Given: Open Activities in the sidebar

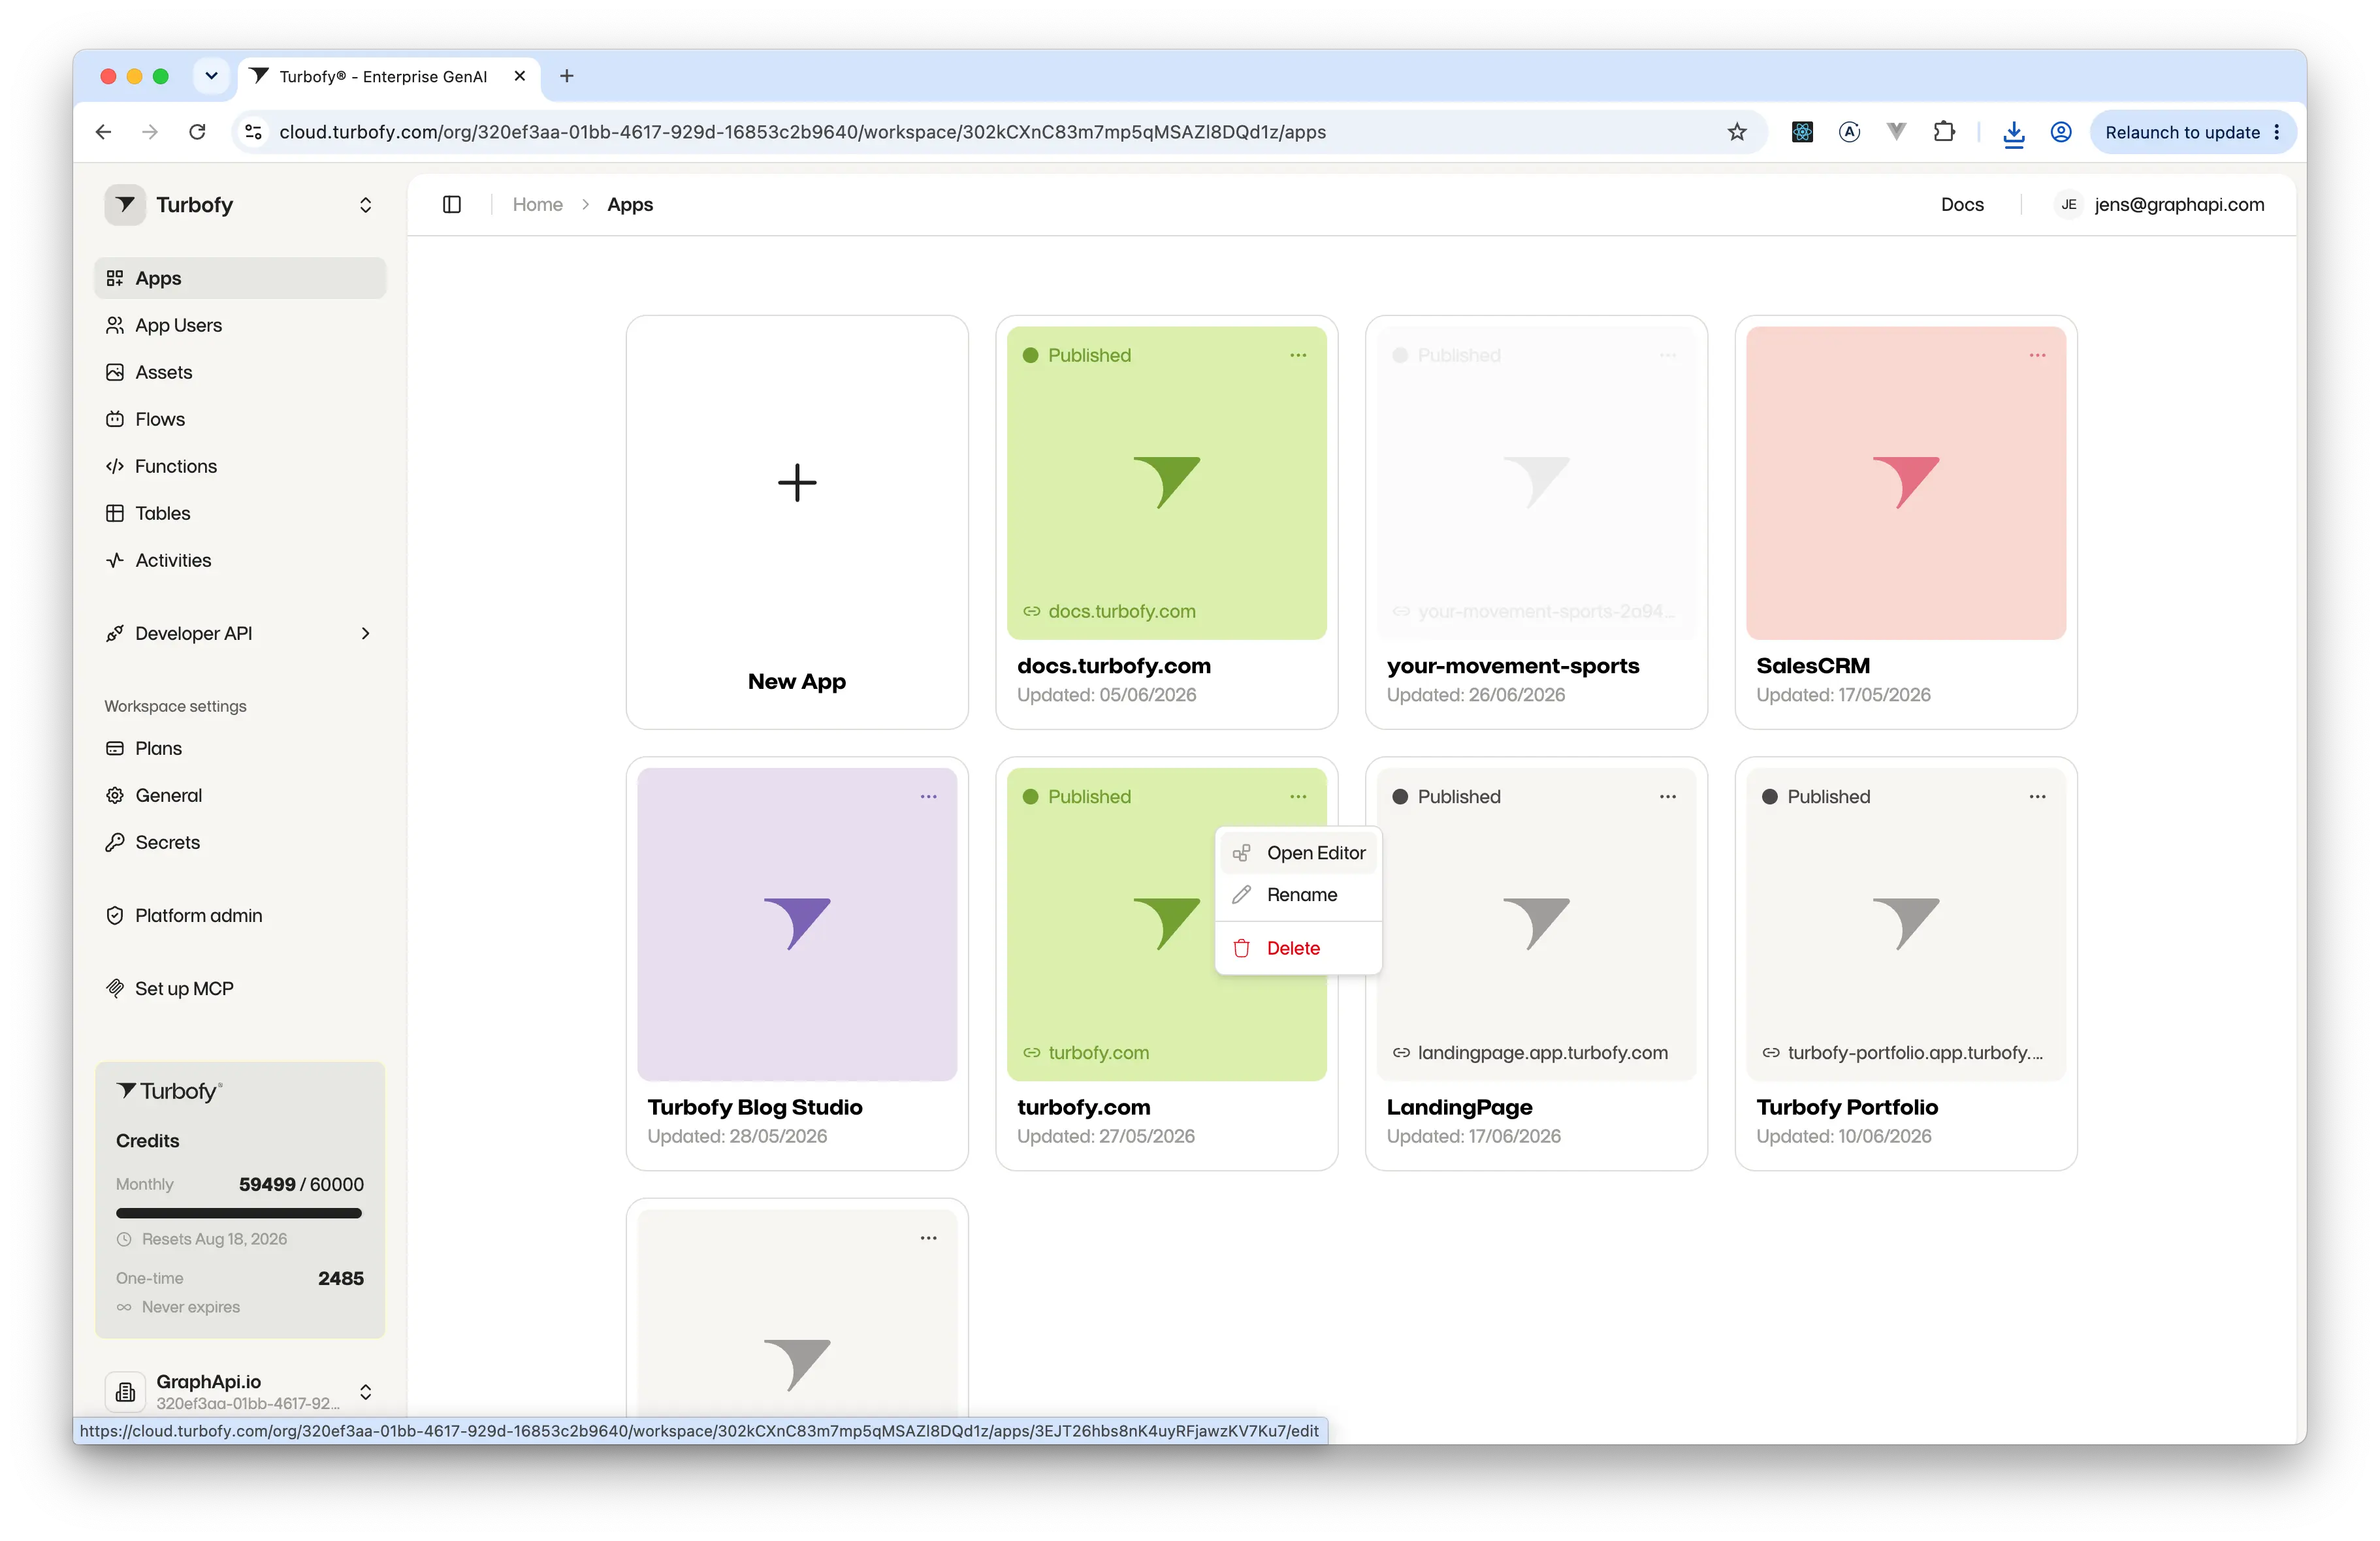Looking at the screenshot, I should 240,560.
